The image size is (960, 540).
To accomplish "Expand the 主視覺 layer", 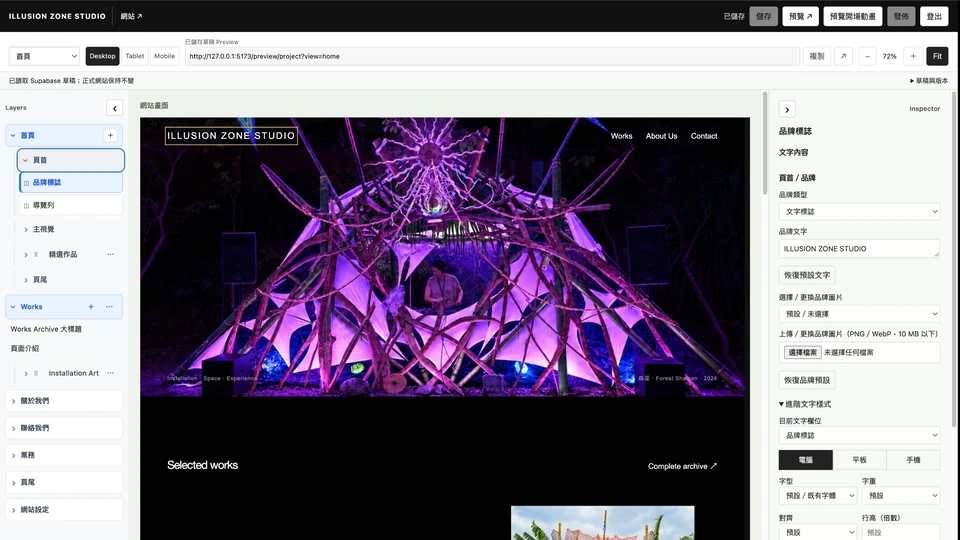I will tap(26, 230).
